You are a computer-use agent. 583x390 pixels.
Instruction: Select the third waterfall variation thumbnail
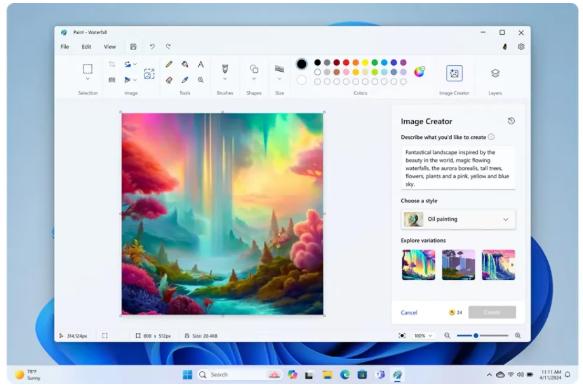[x=498, y=265]
